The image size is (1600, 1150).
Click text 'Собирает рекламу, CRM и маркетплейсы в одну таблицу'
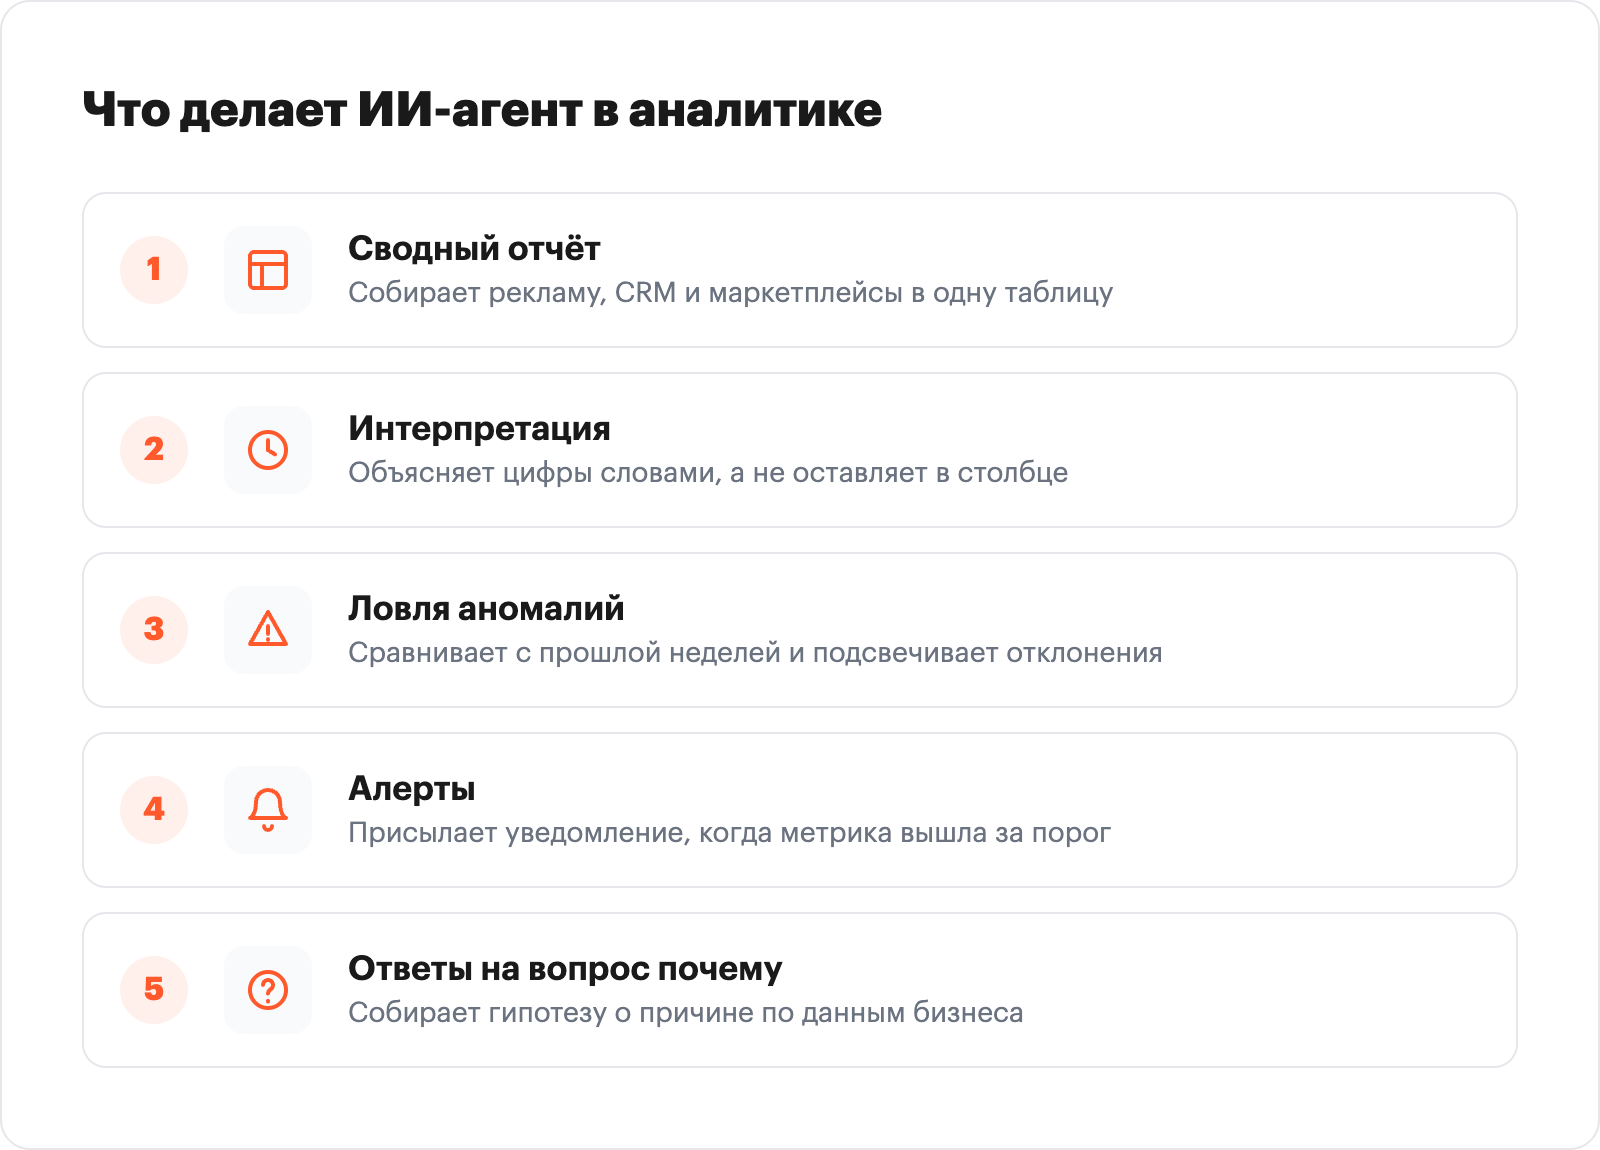pos(730,293)
